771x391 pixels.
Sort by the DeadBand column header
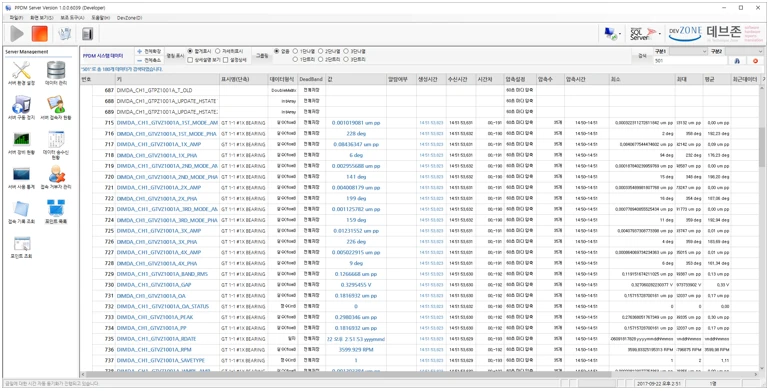click(x=311, y=79)
